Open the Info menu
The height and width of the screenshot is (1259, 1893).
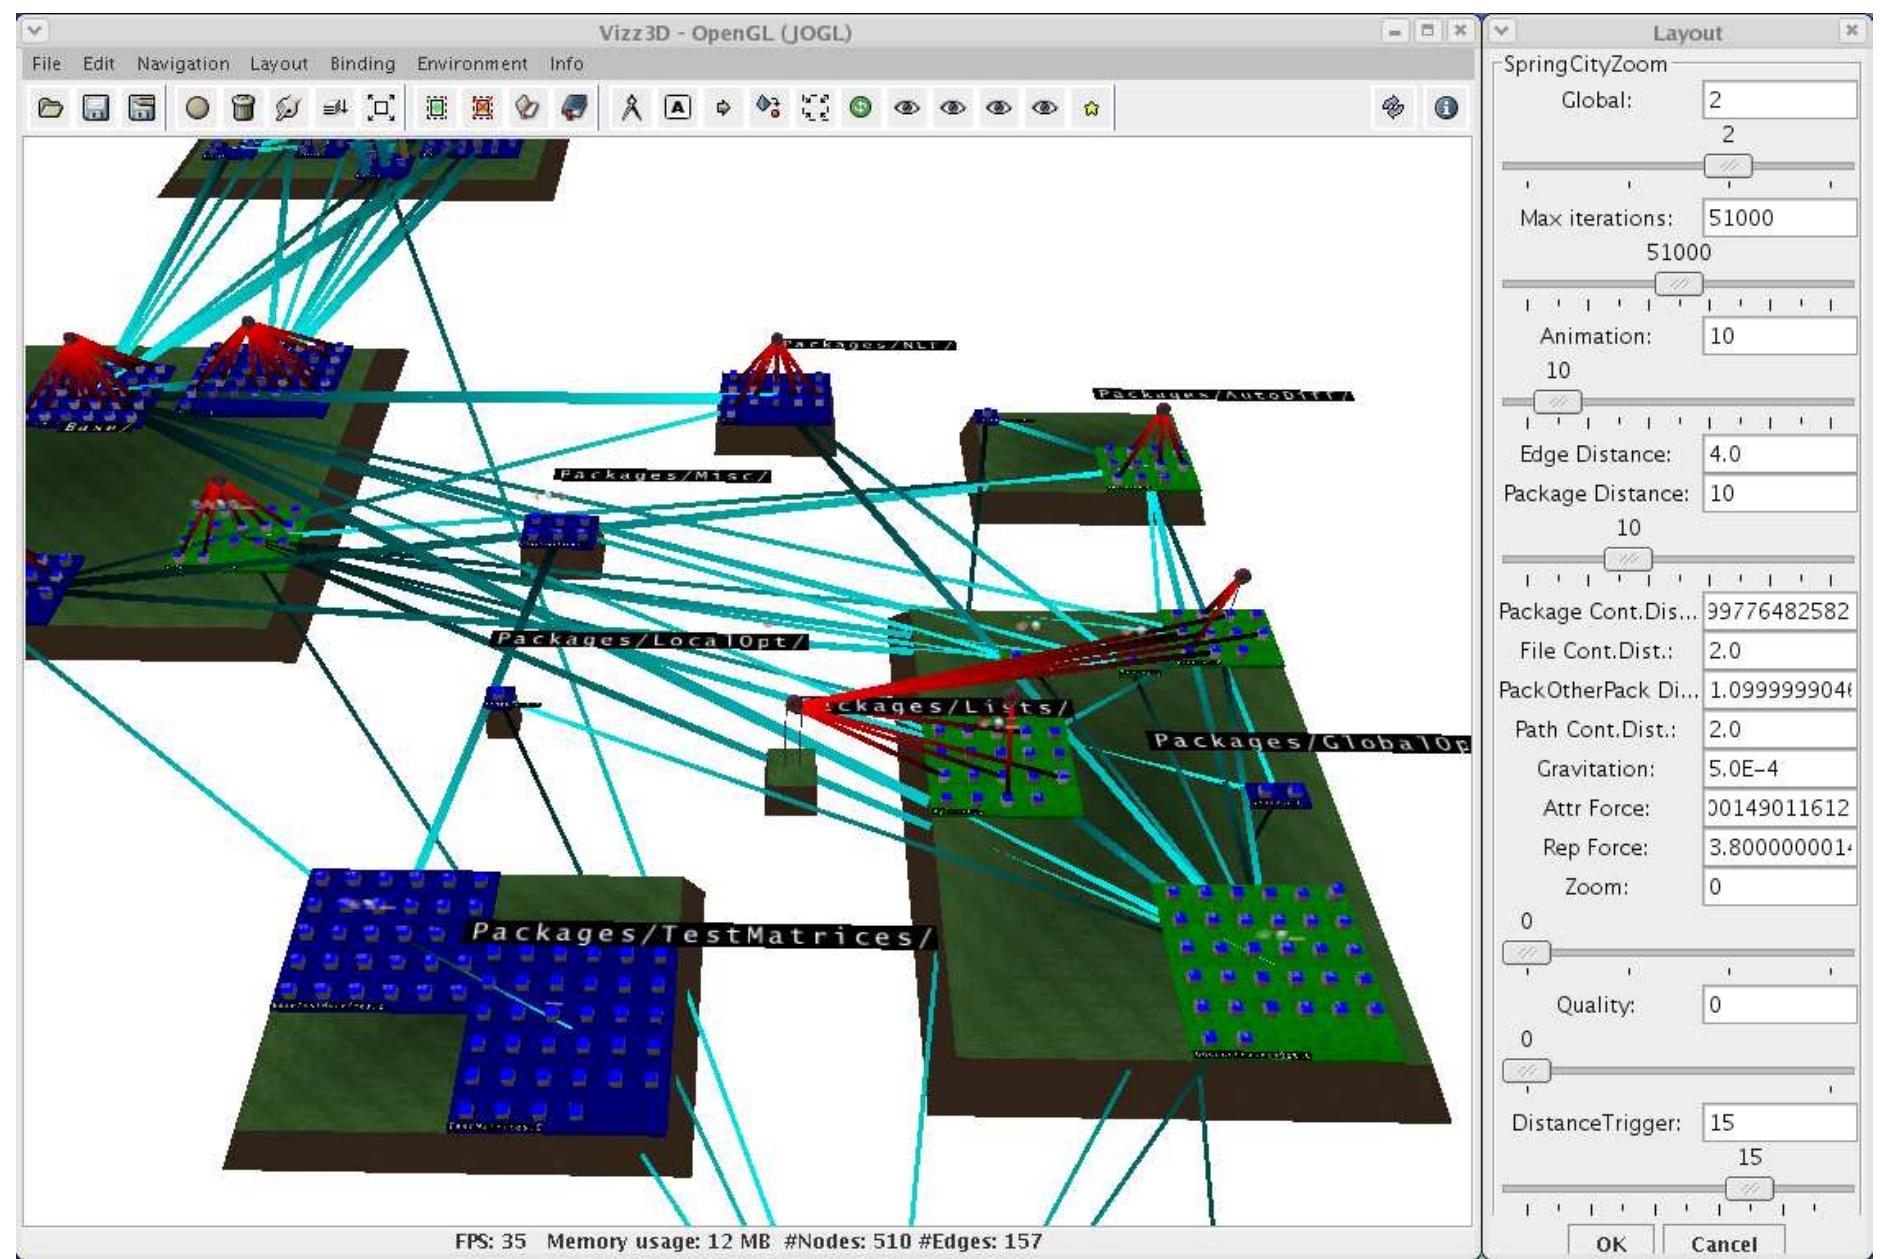pos(566,64)
